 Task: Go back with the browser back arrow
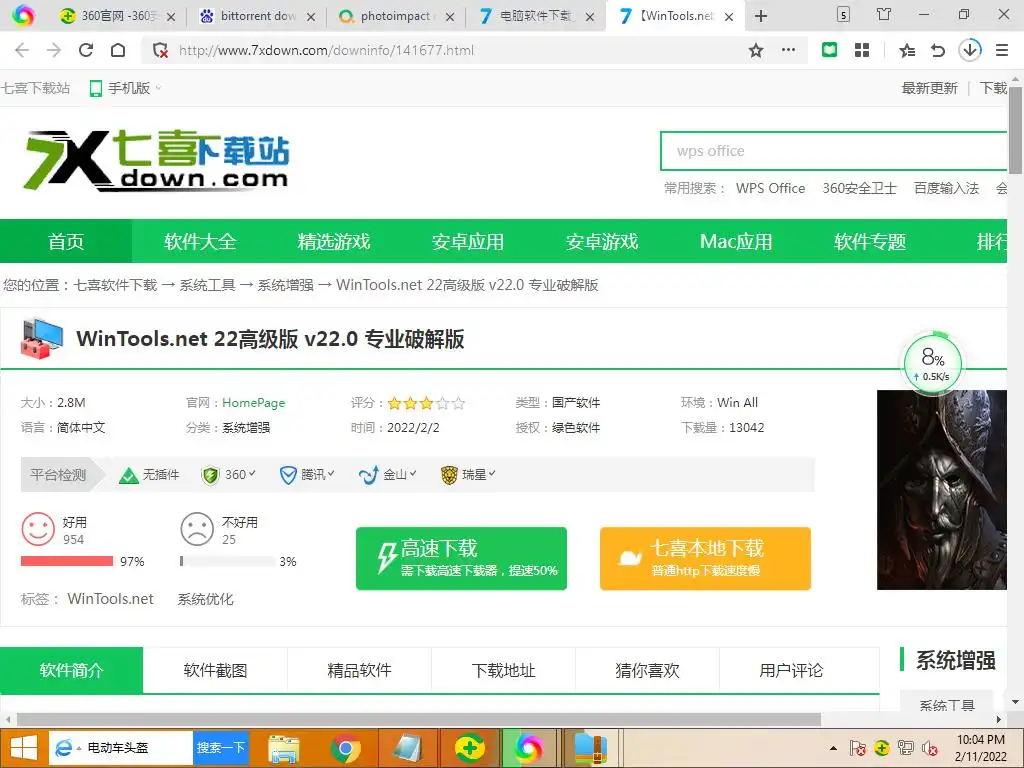click(22, 50)
